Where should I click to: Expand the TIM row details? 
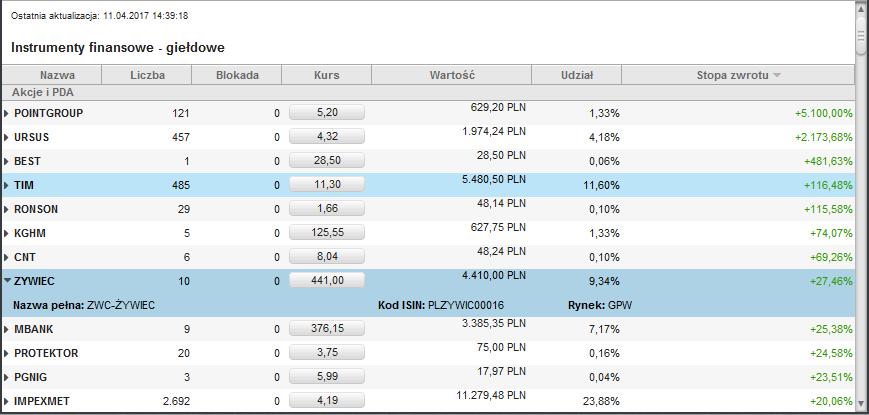tap(7, 185)
